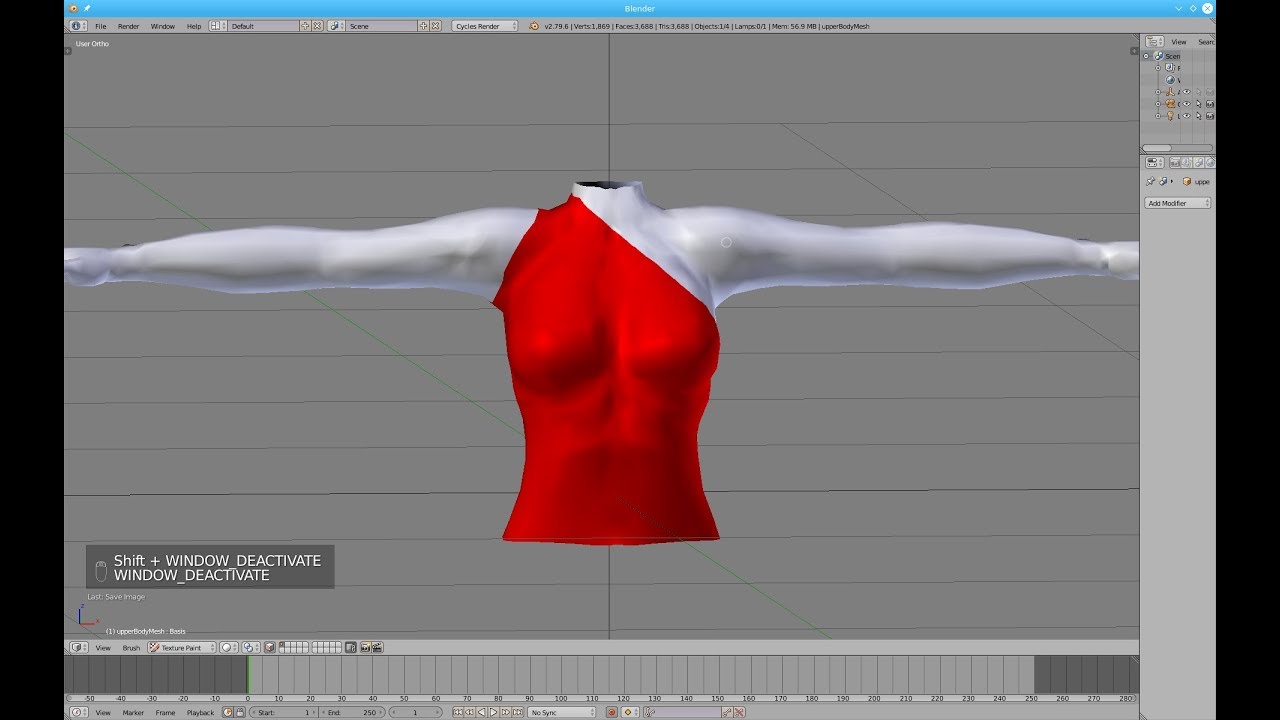
Task: Add a new scene with plus icon
Action: [423, 26]
